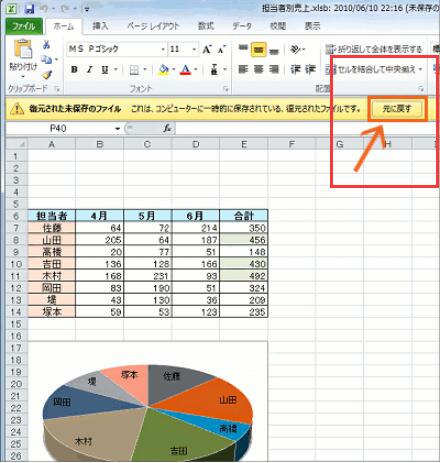440x463 pixels.
Task: Open the Paste options dropdown arrow
Action: (23, 77)
